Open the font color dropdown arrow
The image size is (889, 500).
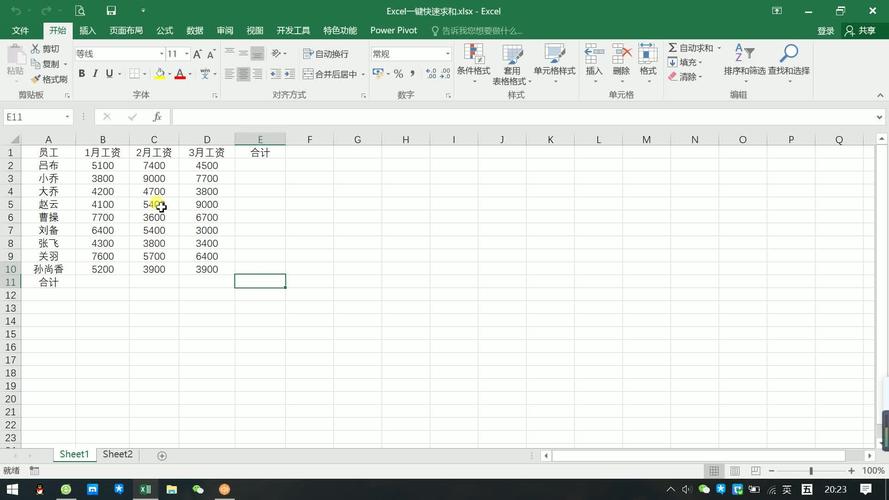pos(189,74)
